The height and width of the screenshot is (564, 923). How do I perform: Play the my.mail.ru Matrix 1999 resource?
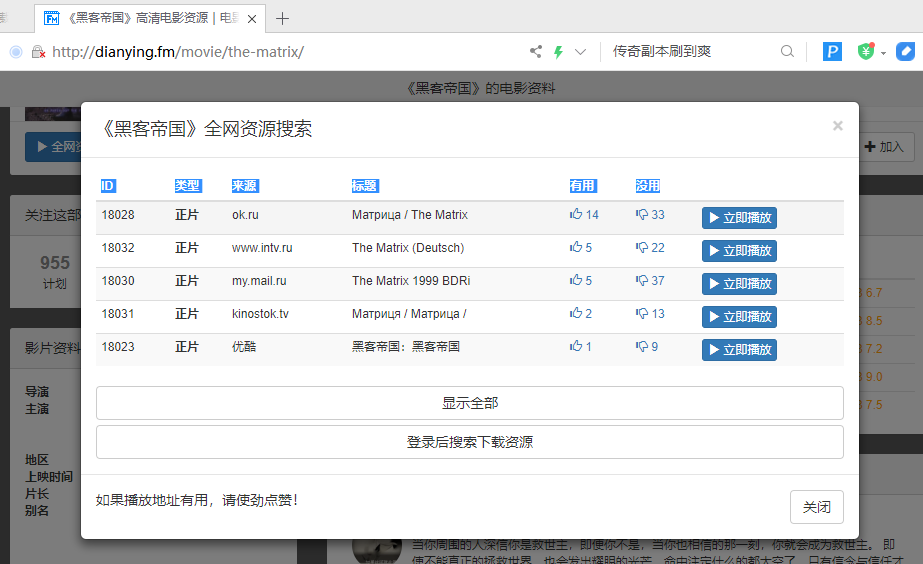coord(739,284)
